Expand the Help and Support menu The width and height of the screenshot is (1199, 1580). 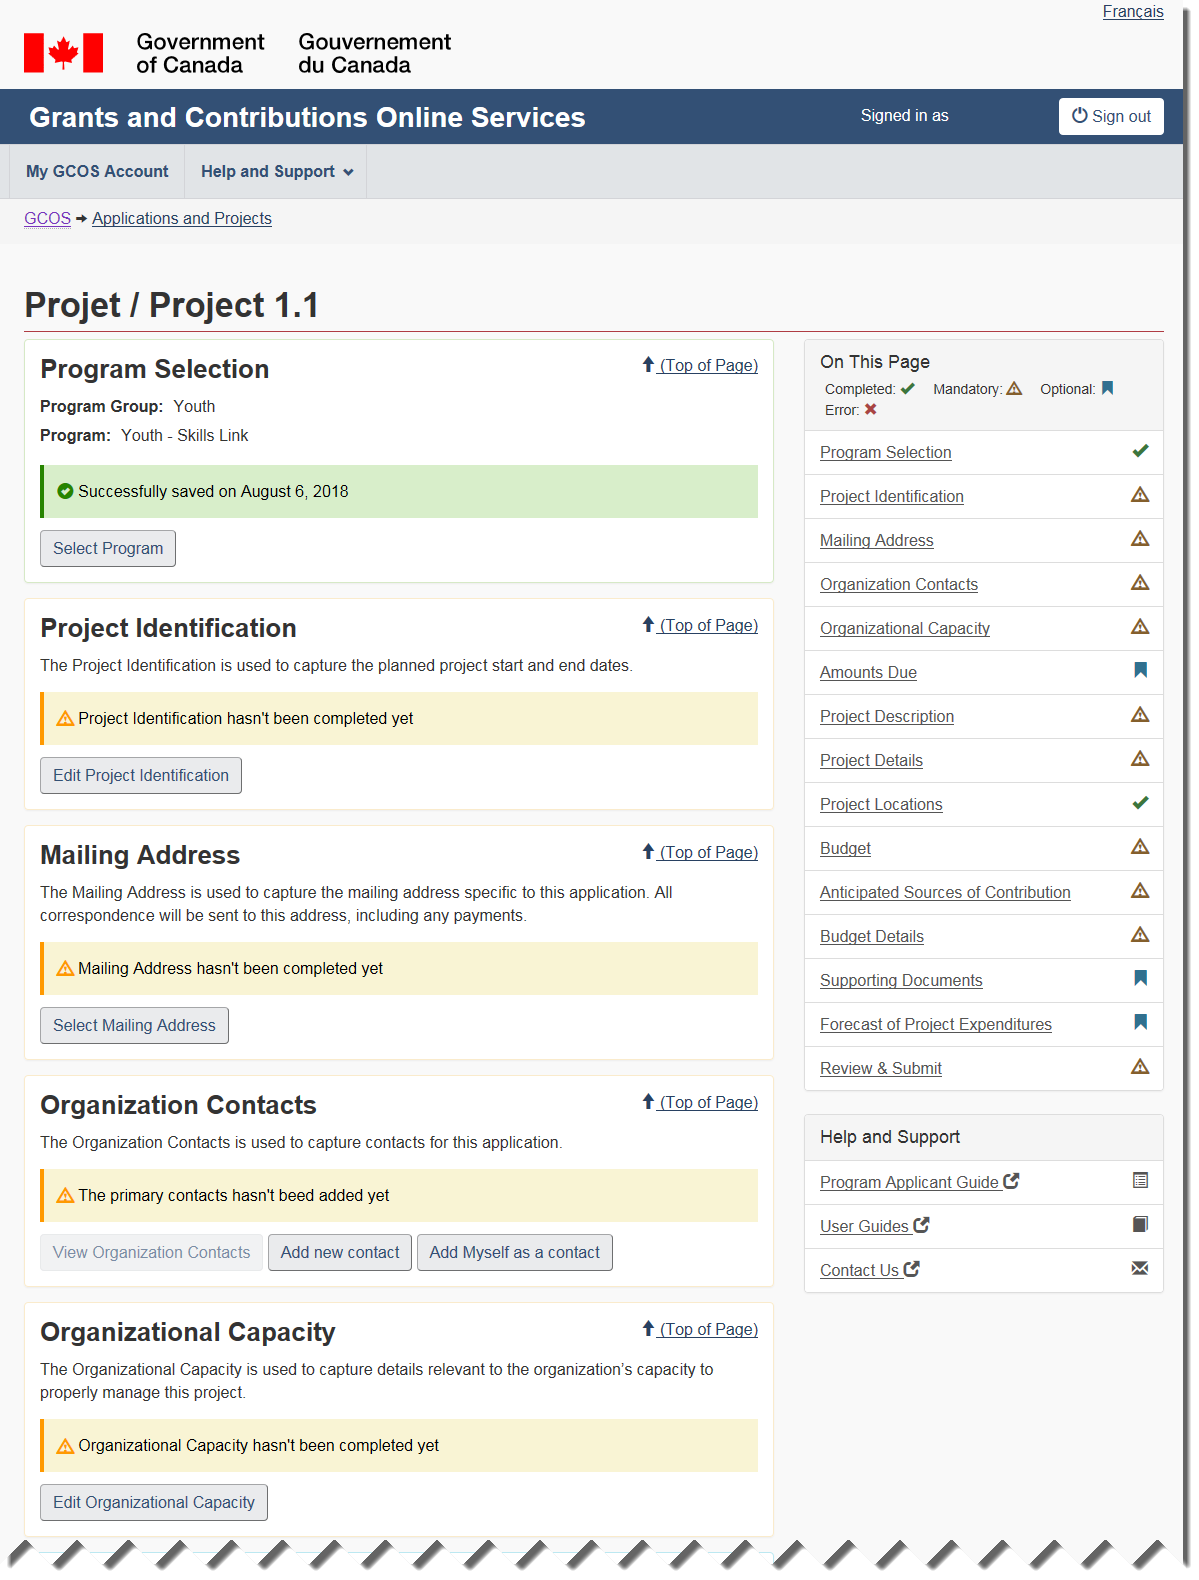(x=276, y=172)
